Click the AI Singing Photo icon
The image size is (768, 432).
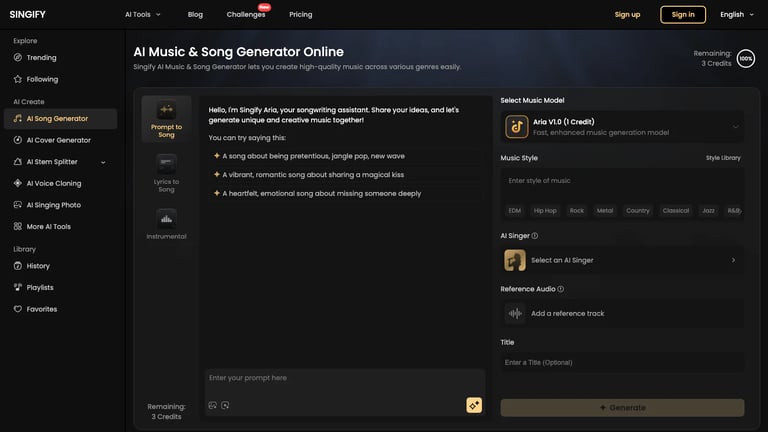pos(18,205)
